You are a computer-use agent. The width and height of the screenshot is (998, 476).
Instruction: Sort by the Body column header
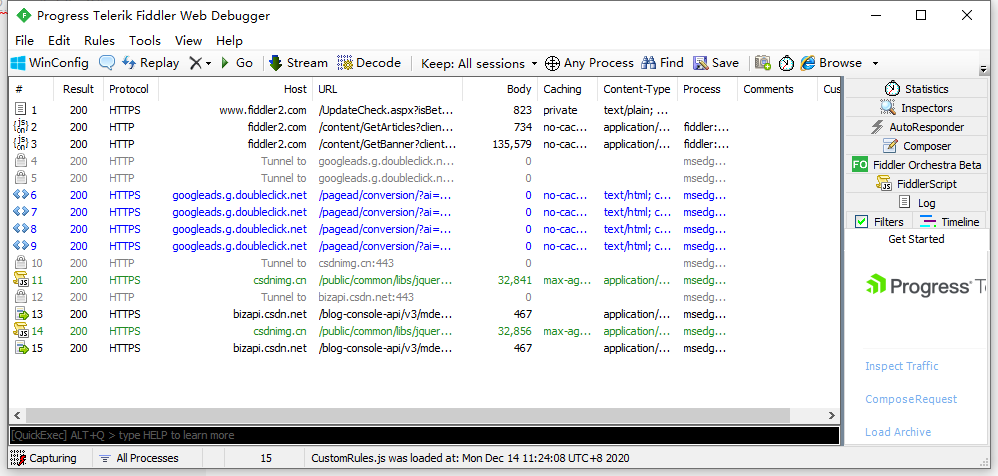pos(500,89)
